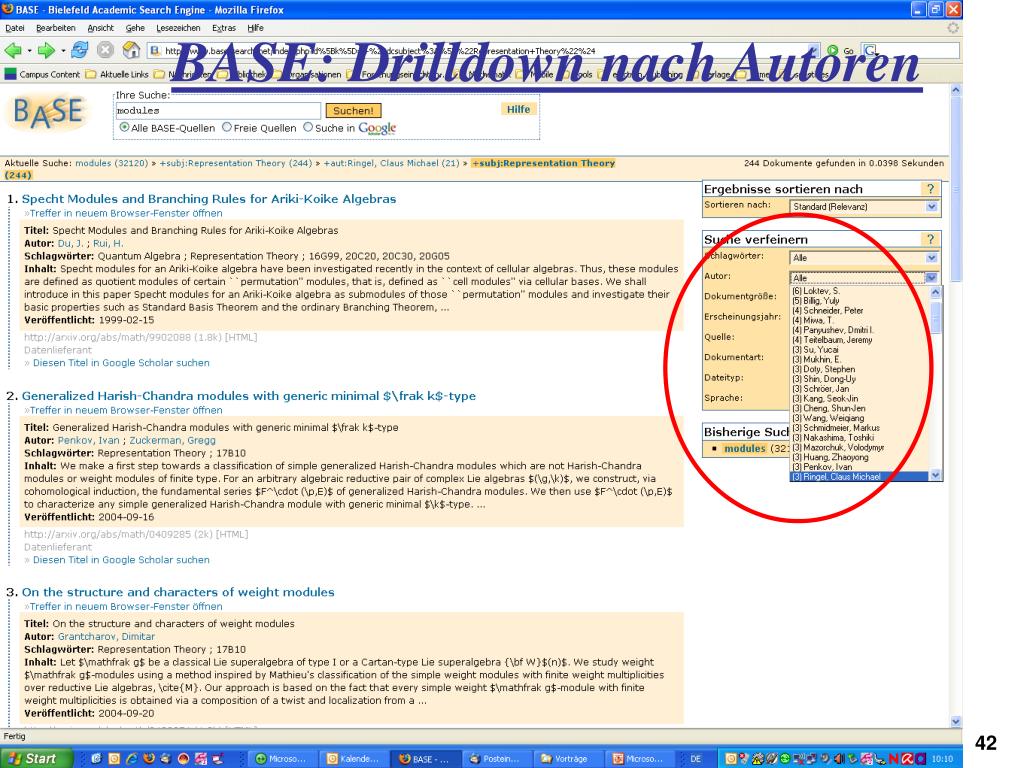Viewport: 1024px width, 768px height.
Task: Open On the structure and characters result
Action: click(x=178, y=592)
